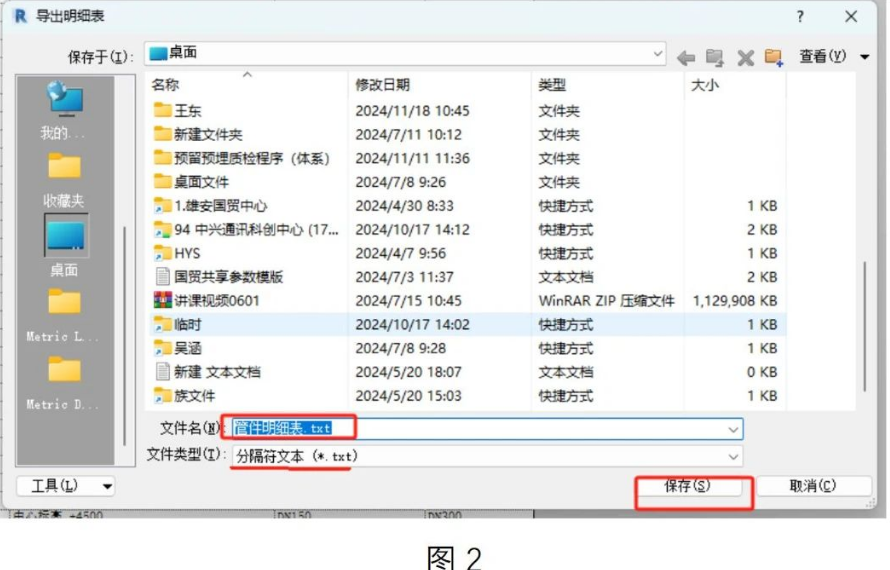890x570 pixels.
Task: Sort files by 类型 column header
Action: coord(608,85)
